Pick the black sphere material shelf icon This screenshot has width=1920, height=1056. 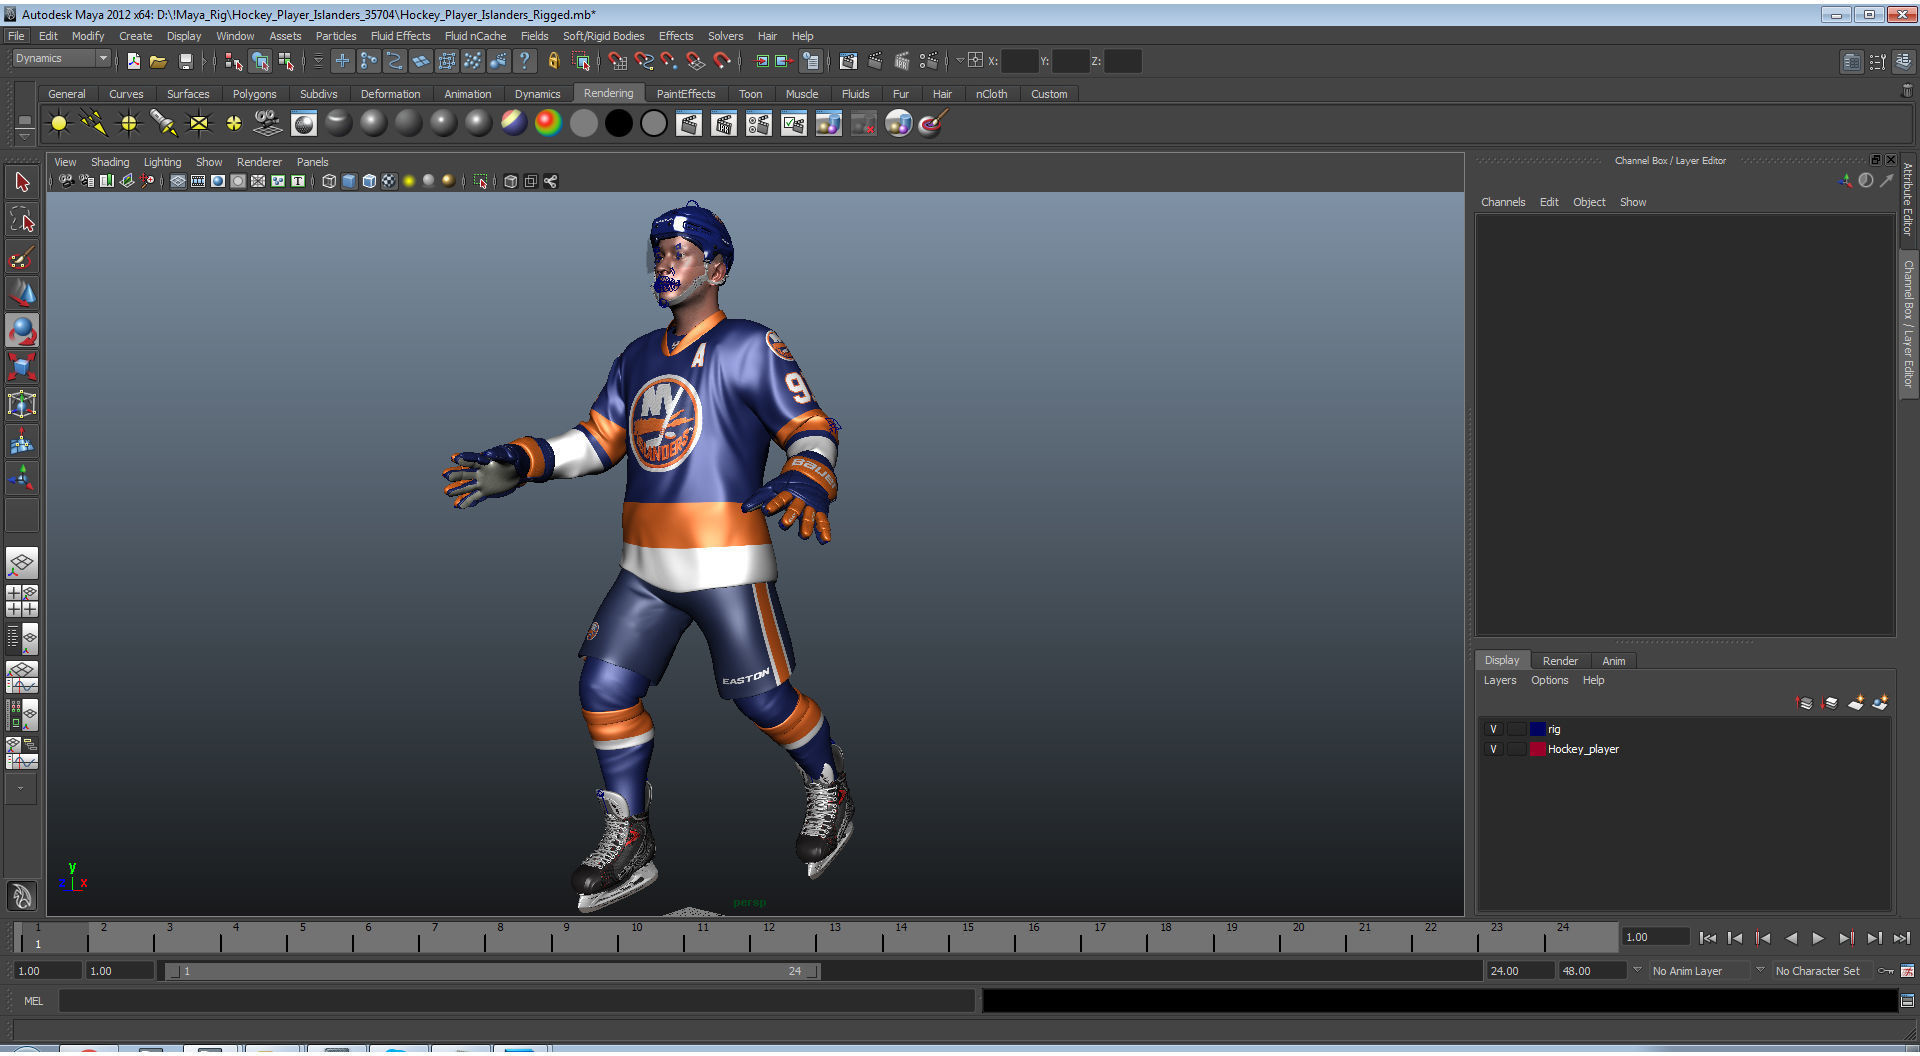pyautogui.click(x=619, y=123)
